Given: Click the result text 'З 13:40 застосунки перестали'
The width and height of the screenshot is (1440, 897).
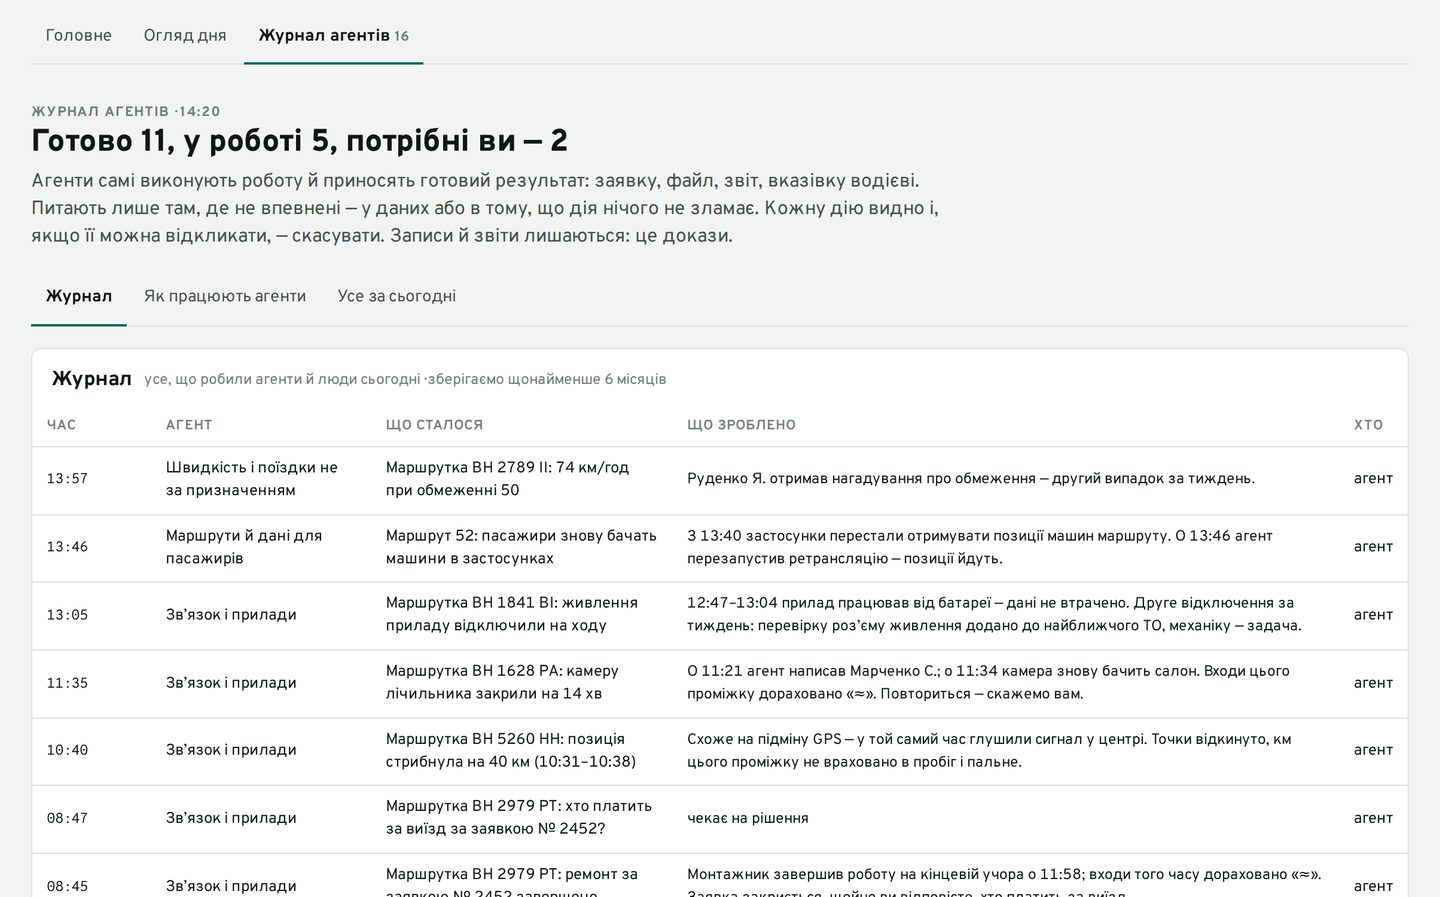Looking at the screenshot, I should (980, 547).
